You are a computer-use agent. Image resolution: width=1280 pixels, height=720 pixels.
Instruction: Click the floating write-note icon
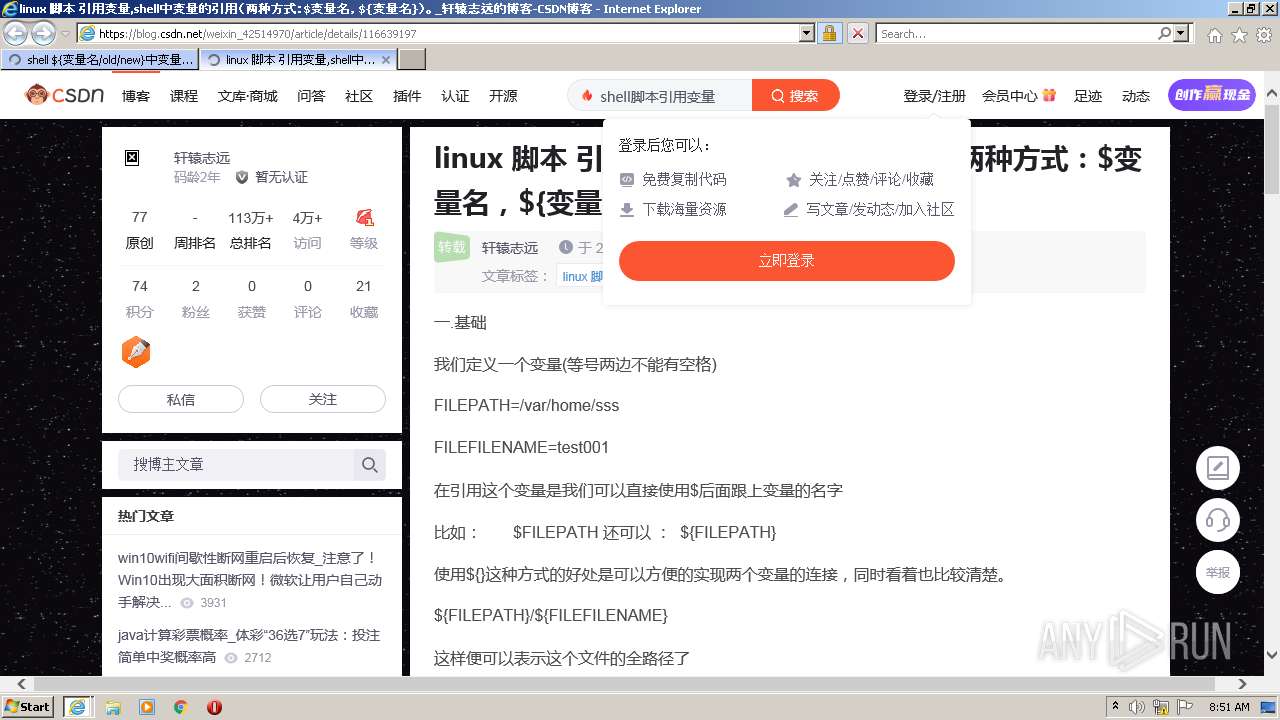[1218, 467]
